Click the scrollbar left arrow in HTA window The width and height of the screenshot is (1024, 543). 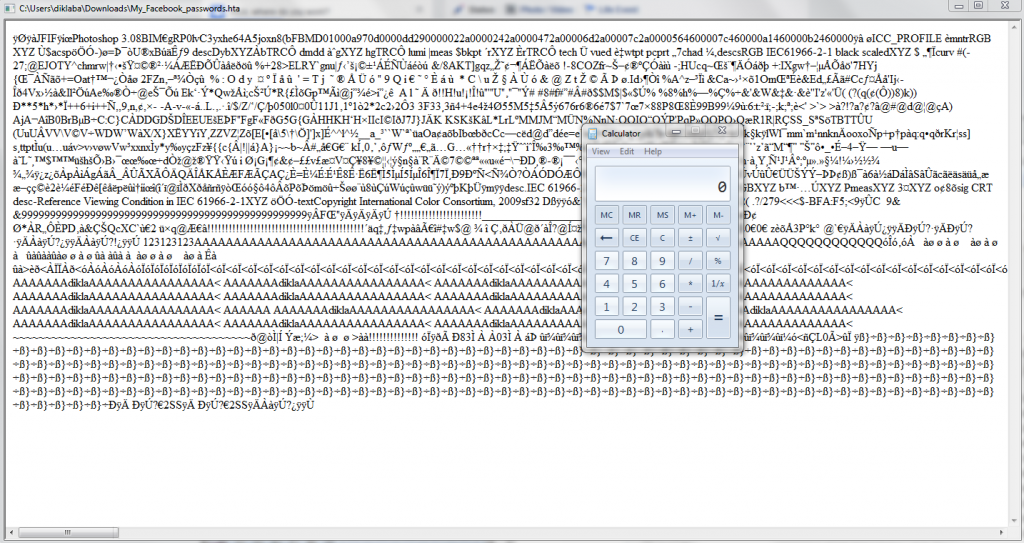tap(11, 533)
